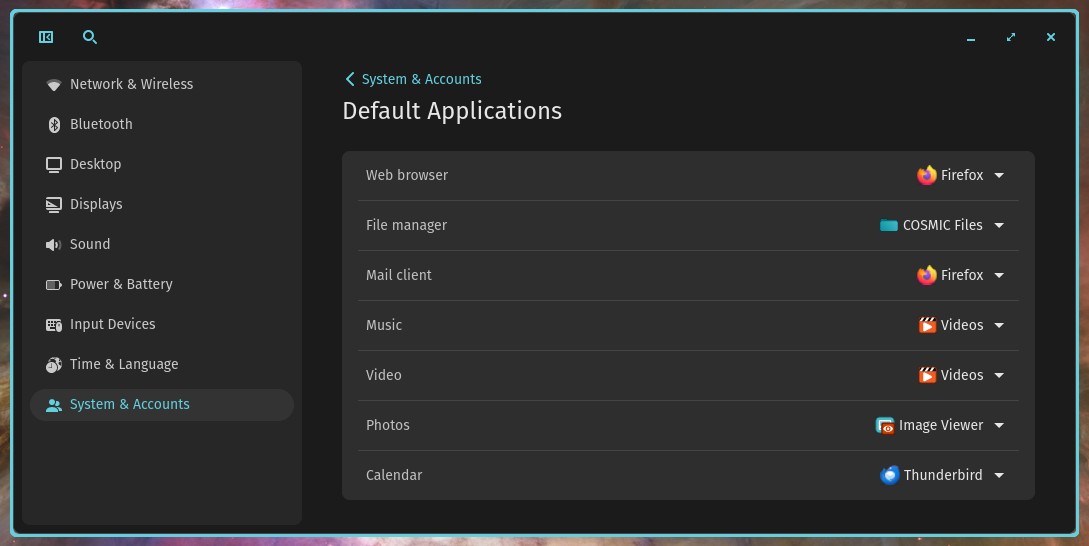
Task: Click the Power & Battery icon
Action: (53, 285)
